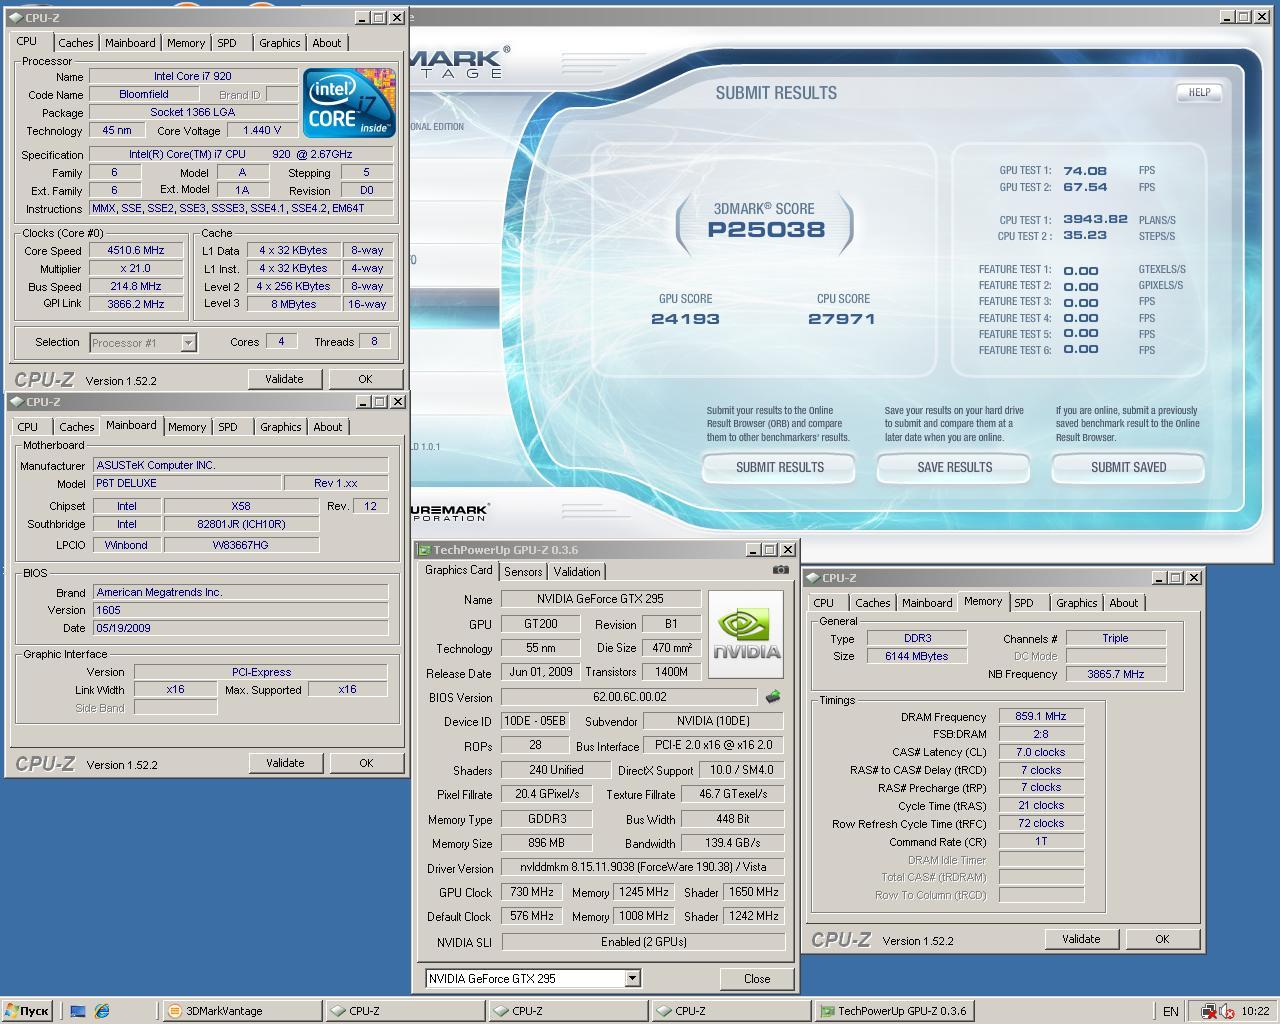Click Close button in GPU-Z
This screenshot has height=1024, width=1280.
757,978
